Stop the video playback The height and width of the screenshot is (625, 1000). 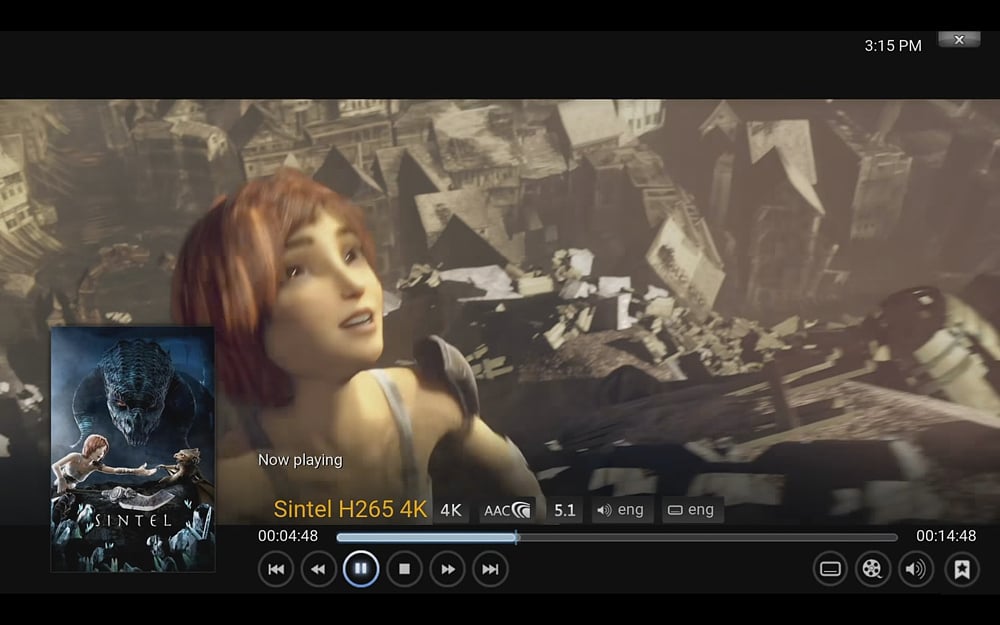[x=403, y=569]
